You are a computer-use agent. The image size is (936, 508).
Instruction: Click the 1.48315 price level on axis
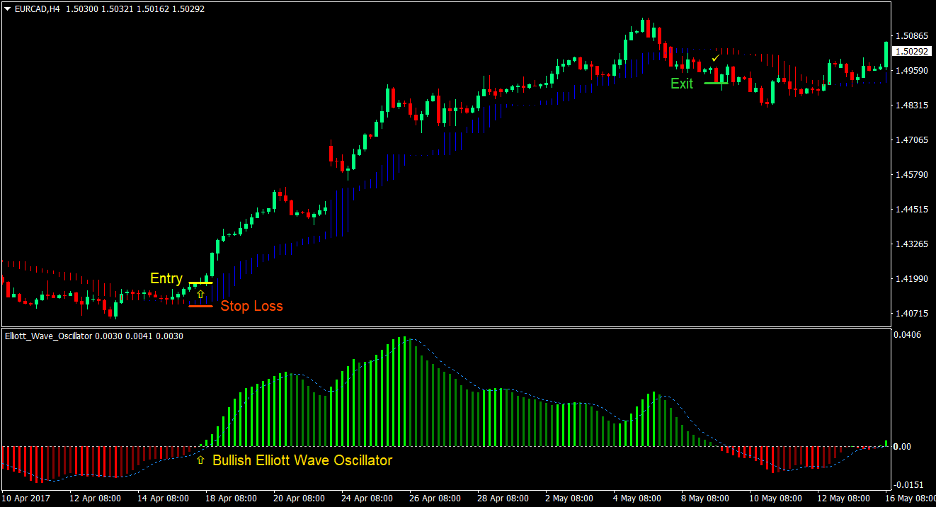[x=912, y=105]
